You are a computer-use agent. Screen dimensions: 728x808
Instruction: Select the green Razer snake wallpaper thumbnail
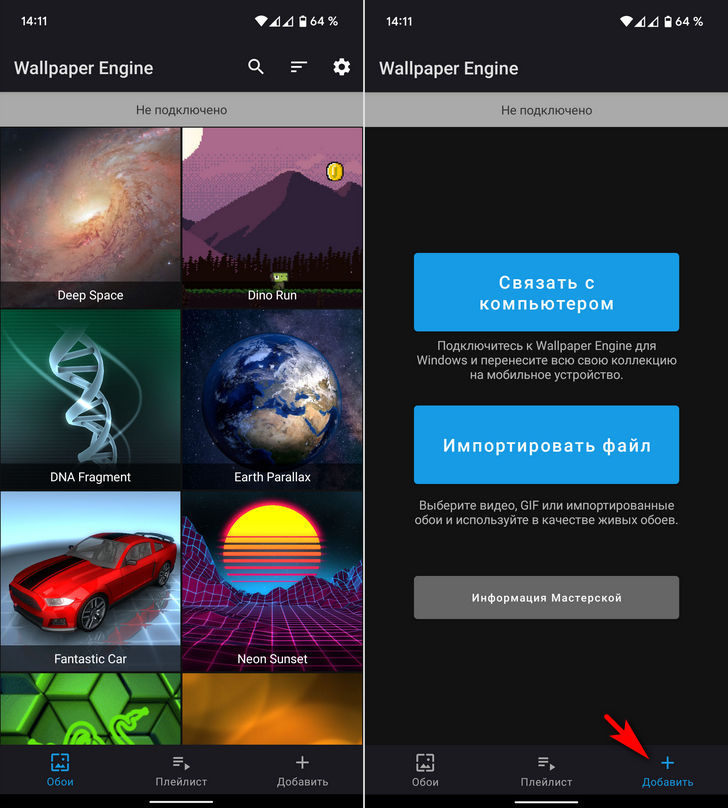tap(90, 709)
